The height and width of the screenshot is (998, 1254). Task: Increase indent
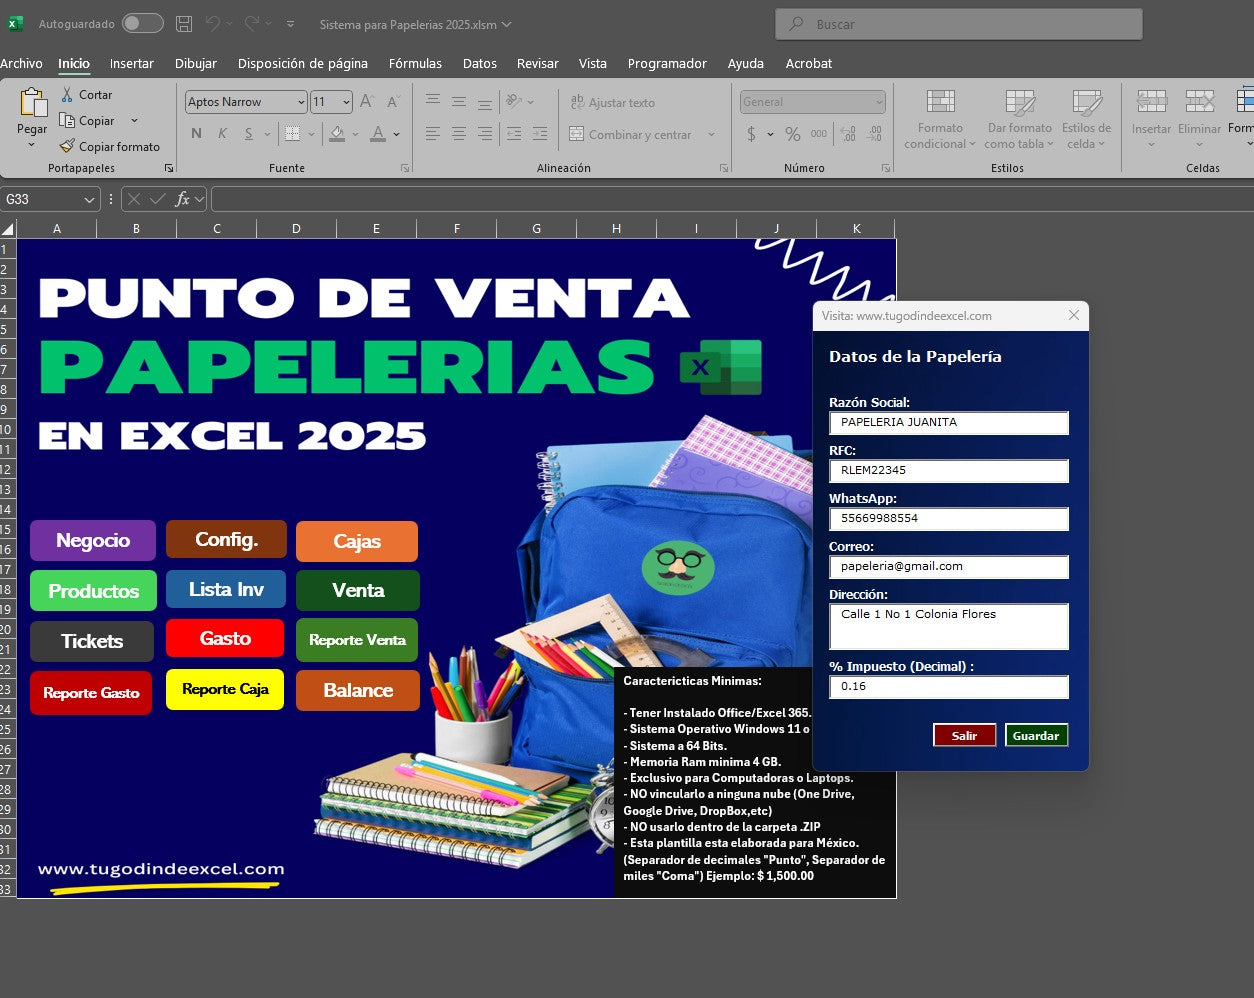[540, 134]
